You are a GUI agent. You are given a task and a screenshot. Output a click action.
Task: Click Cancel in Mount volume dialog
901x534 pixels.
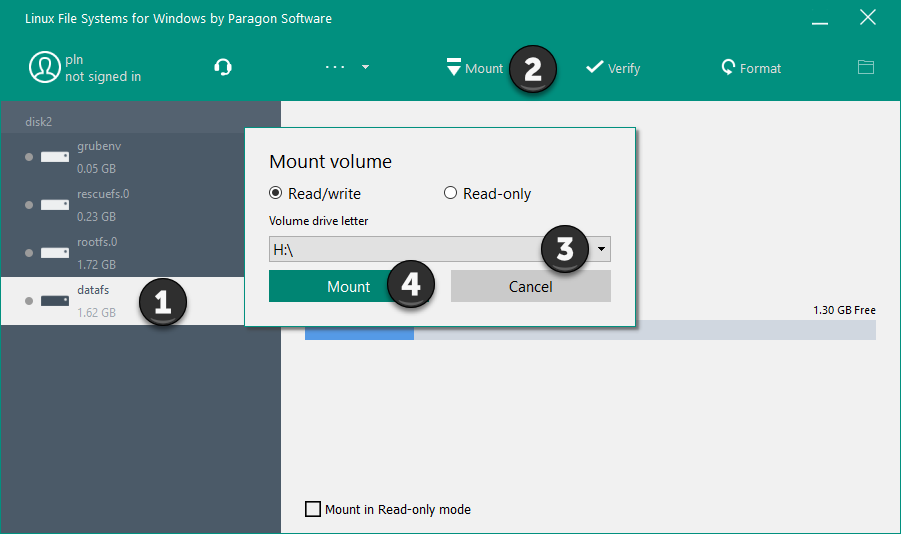(x=530, y=287)
